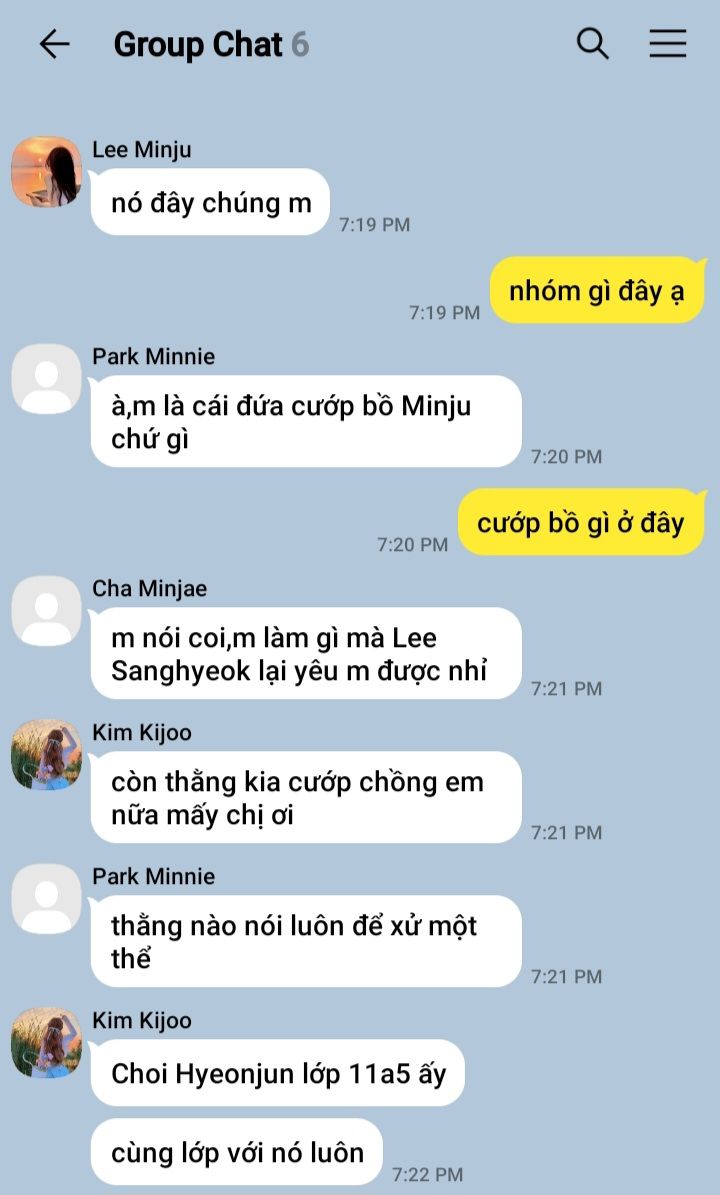Tap the yellow bubble 'cướp bồ gì ở đây'
Screen dimensions: 720x1195
pos(581,522)
